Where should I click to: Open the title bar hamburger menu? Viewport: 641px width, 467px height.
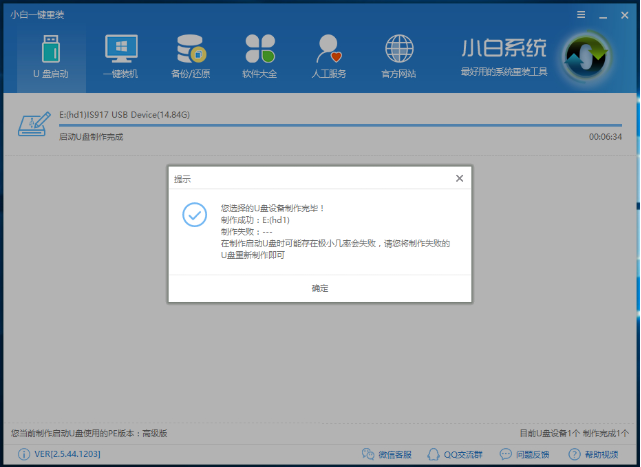pos(581,14)
